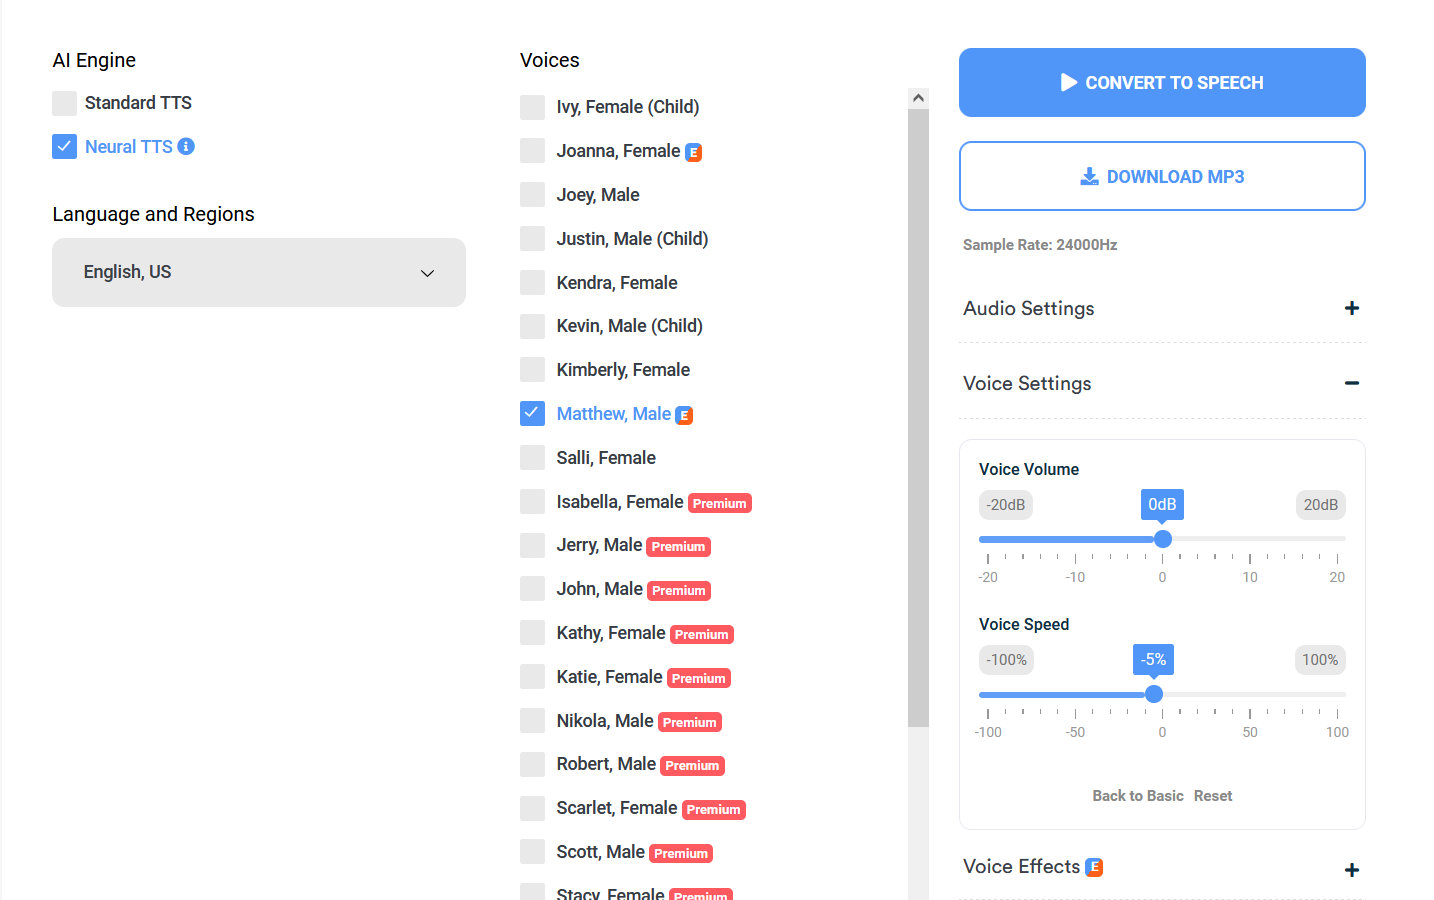Enable the Standard TTS checkbox
This screenshot has width=1434, height=900.
(x=65, y=103)
